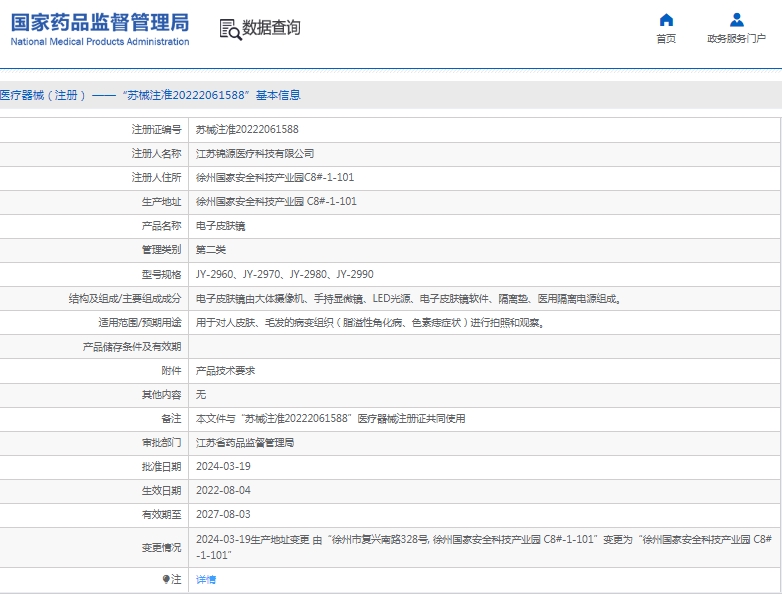
Task: Click the 变更情况 label
Action: [x=161, y=548]
